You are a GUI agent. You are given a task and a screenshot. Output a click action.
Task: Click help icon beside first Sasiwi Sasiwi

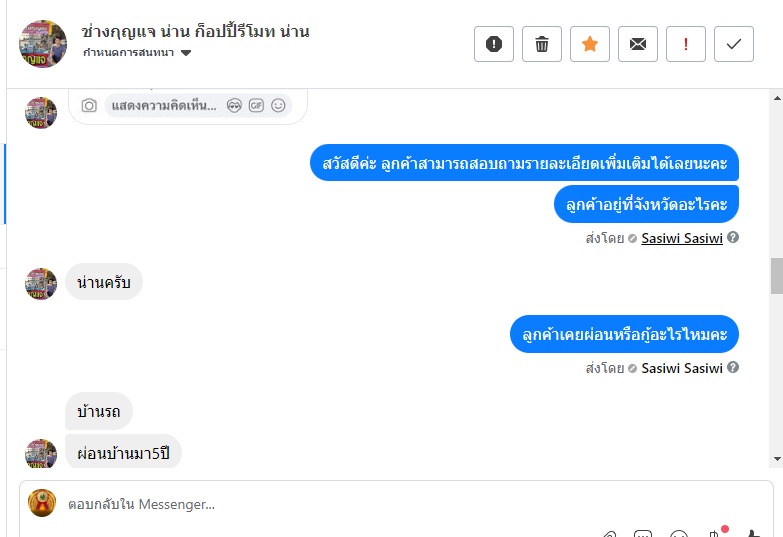(x=733, y=237)
